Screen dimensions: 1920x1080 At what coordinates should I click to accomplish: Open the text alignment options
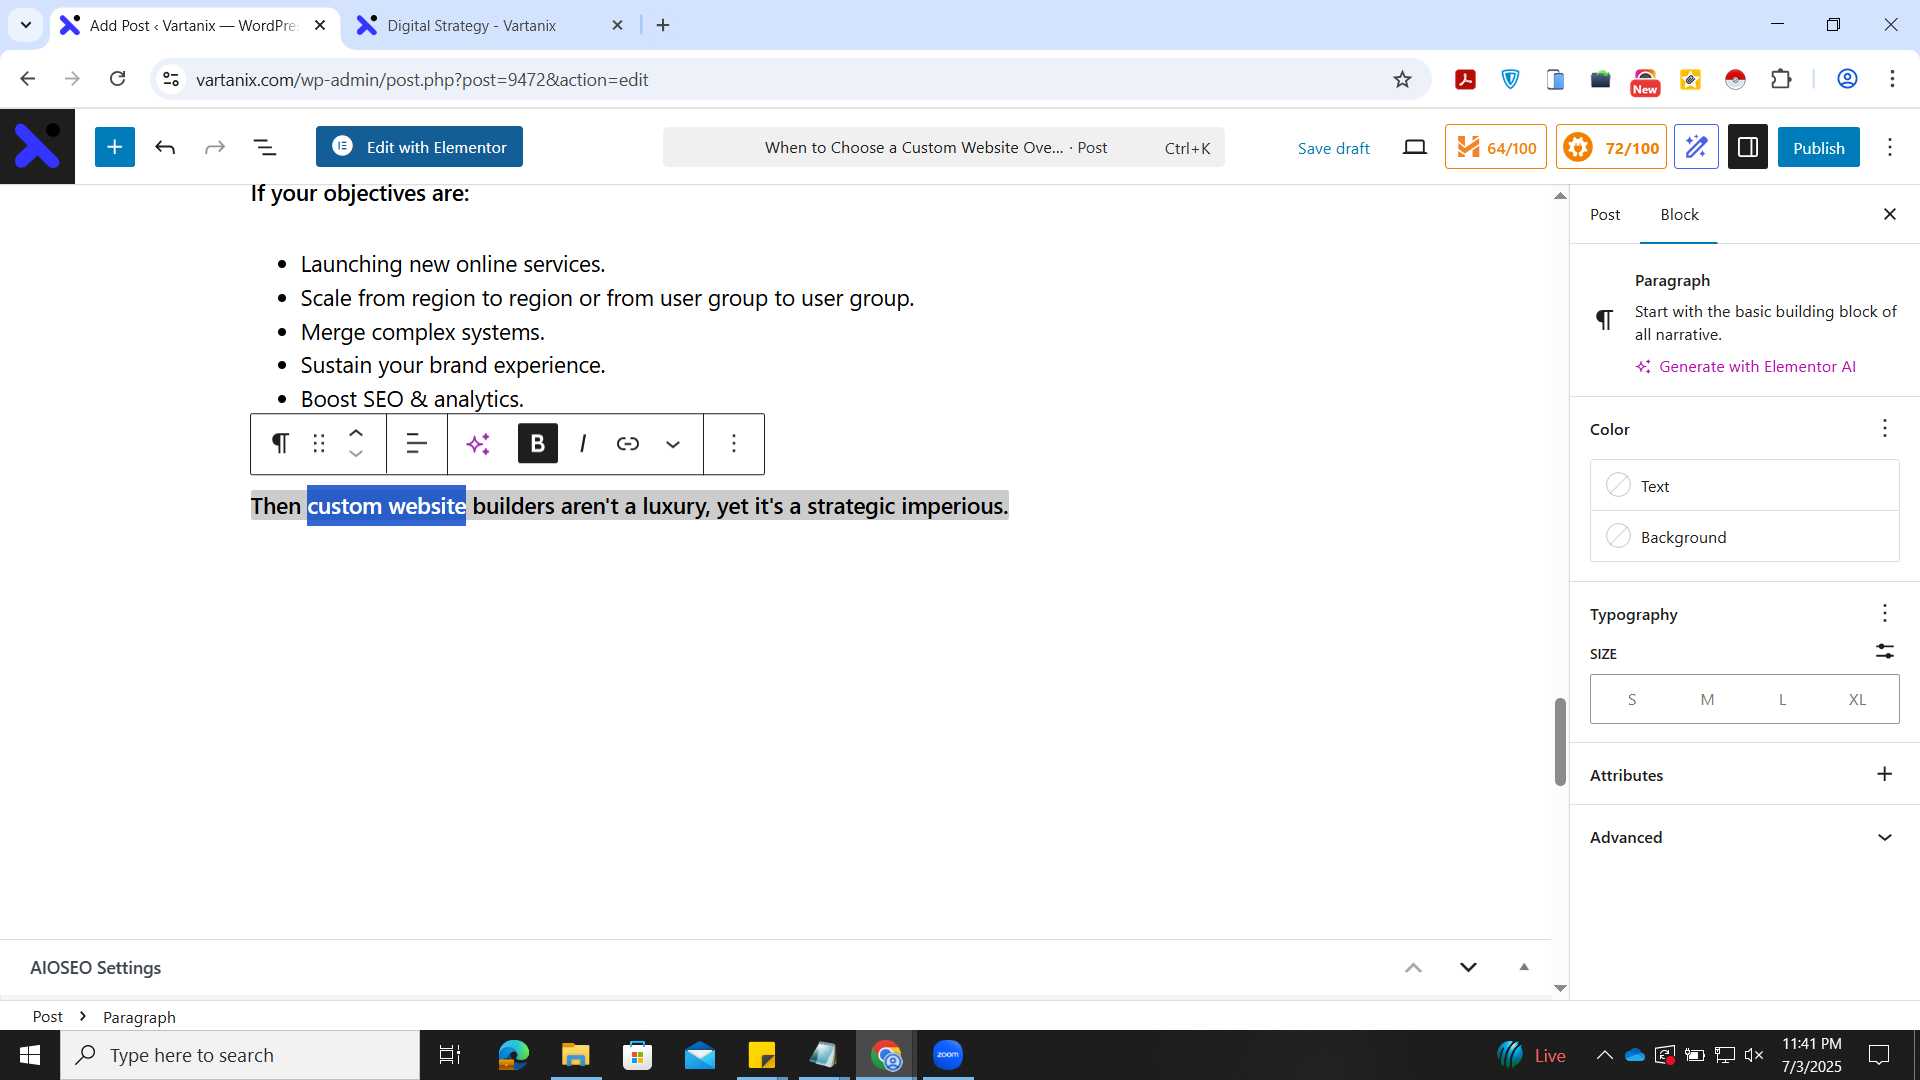tap(417, 443)
